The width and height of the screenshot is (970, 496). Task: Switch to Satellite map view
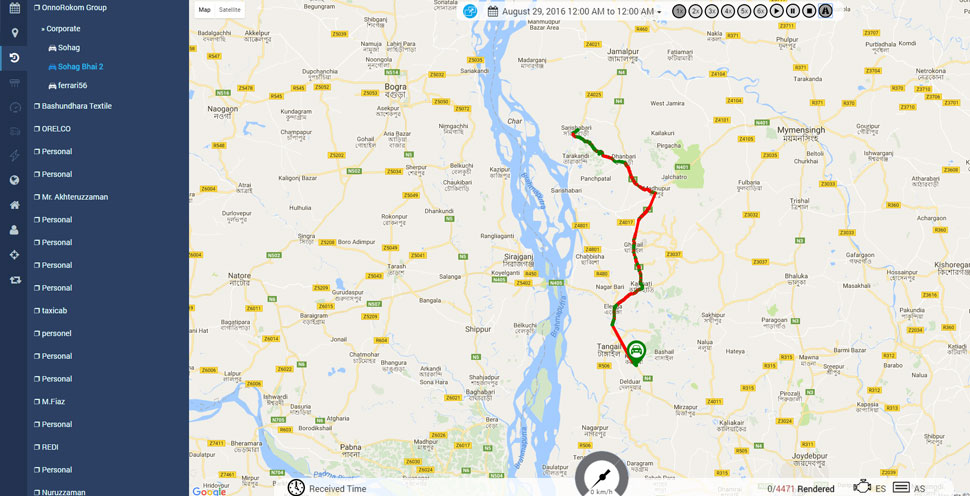[230, 10]
